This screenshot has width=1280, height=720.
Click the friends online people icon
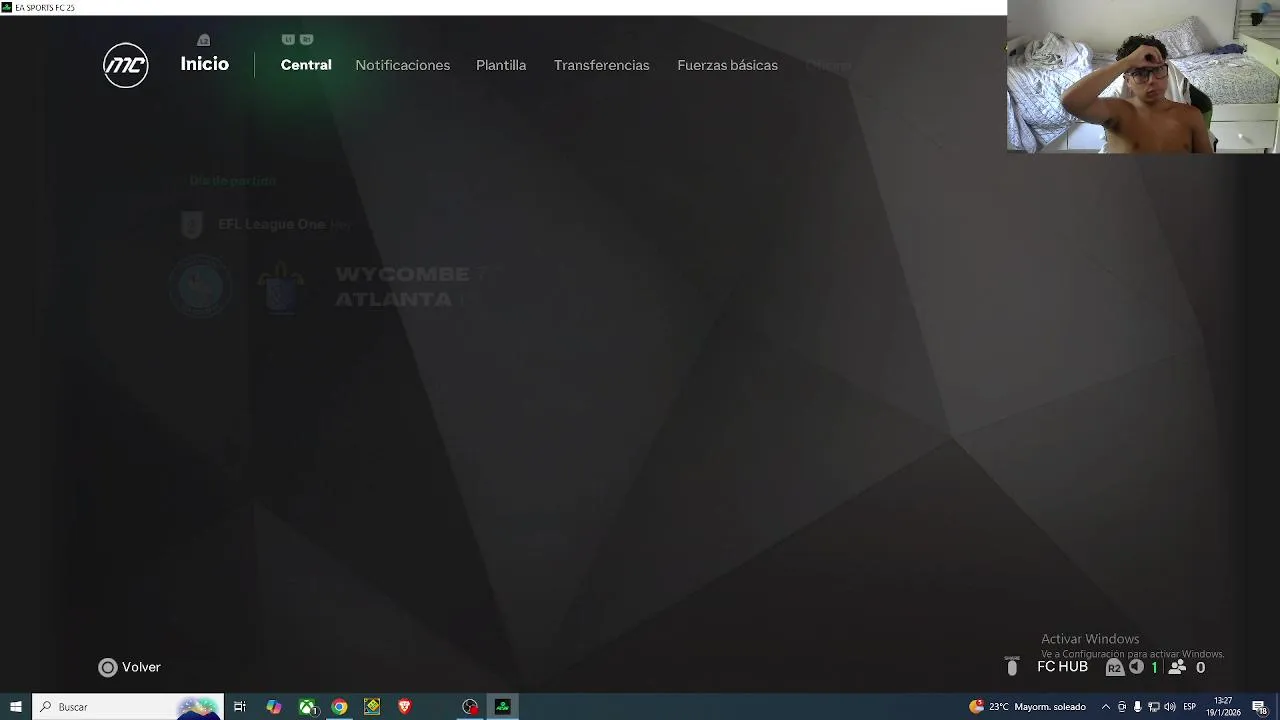point(1177,667)
